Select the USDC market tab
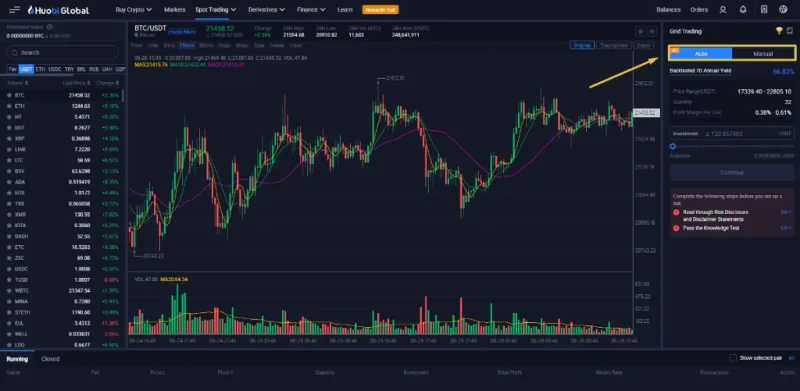 click(55, 69)
